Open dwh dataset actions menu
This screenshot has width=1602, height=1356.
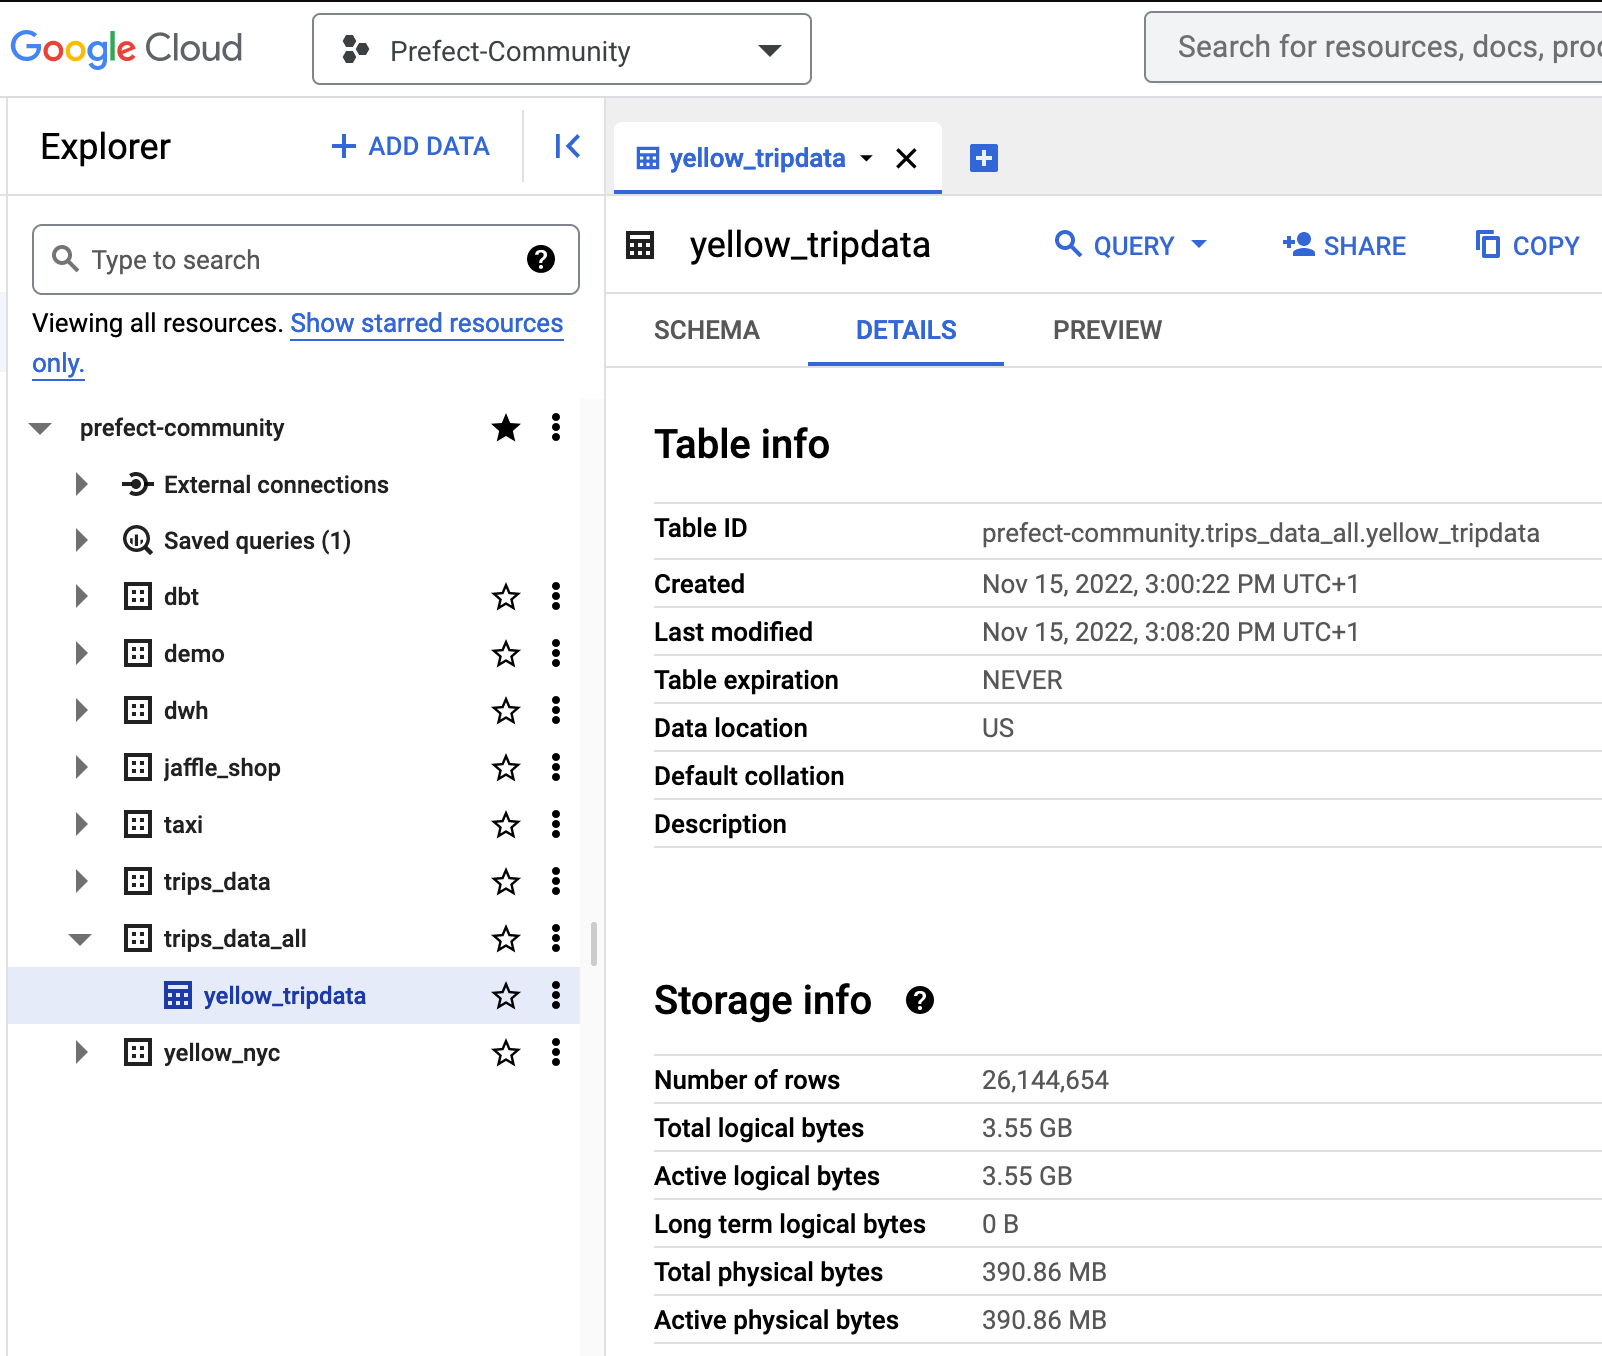[556, 711]
